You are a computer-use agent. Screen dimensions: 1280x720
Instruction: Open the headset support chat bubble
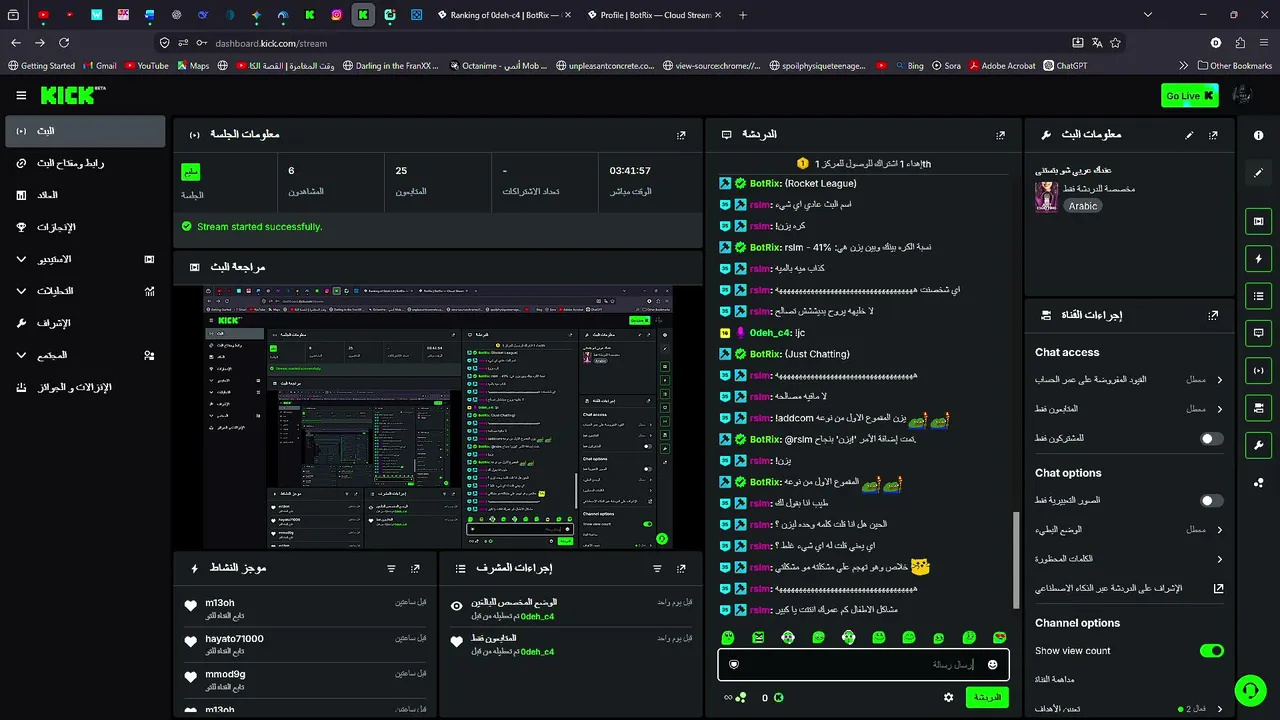coord(1248,690)
